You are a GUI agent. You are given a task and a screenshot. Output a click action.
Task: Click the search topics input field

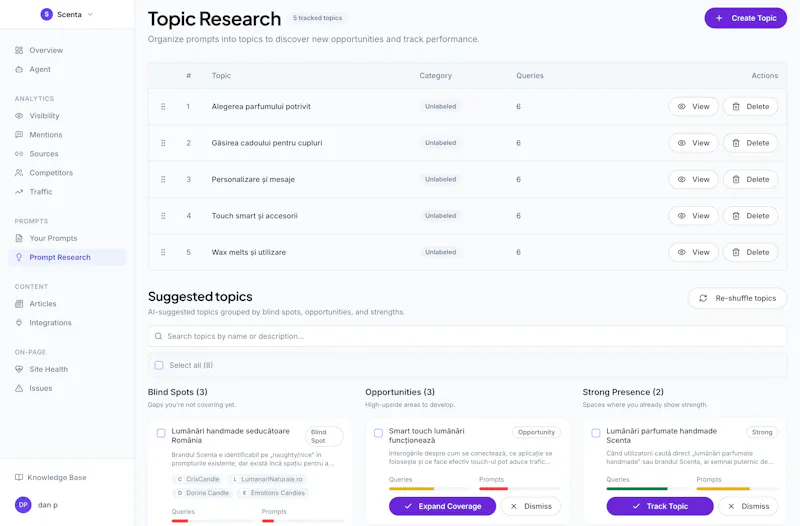point(467,336)
